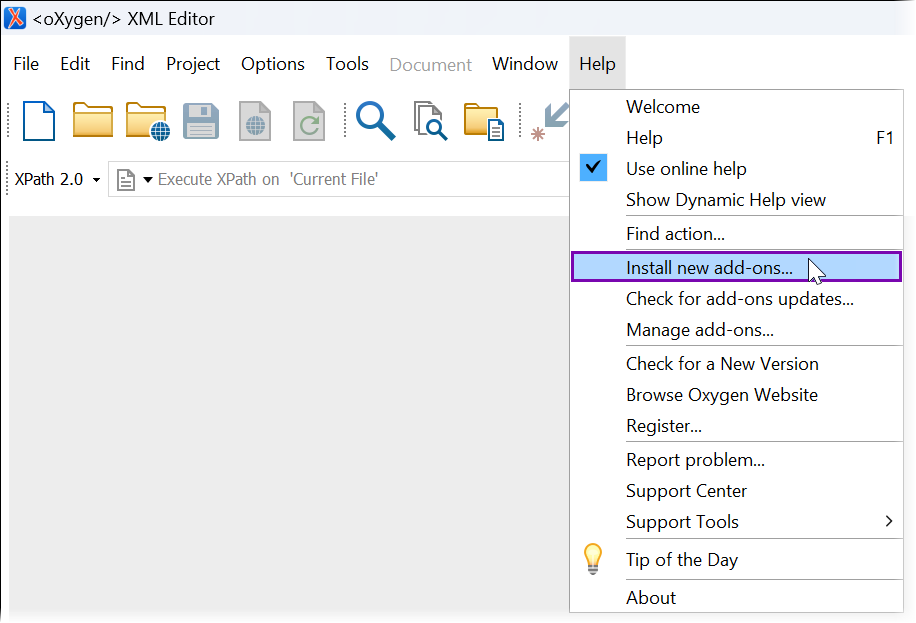Expand the Support Tools submenu

pos(888,521)
